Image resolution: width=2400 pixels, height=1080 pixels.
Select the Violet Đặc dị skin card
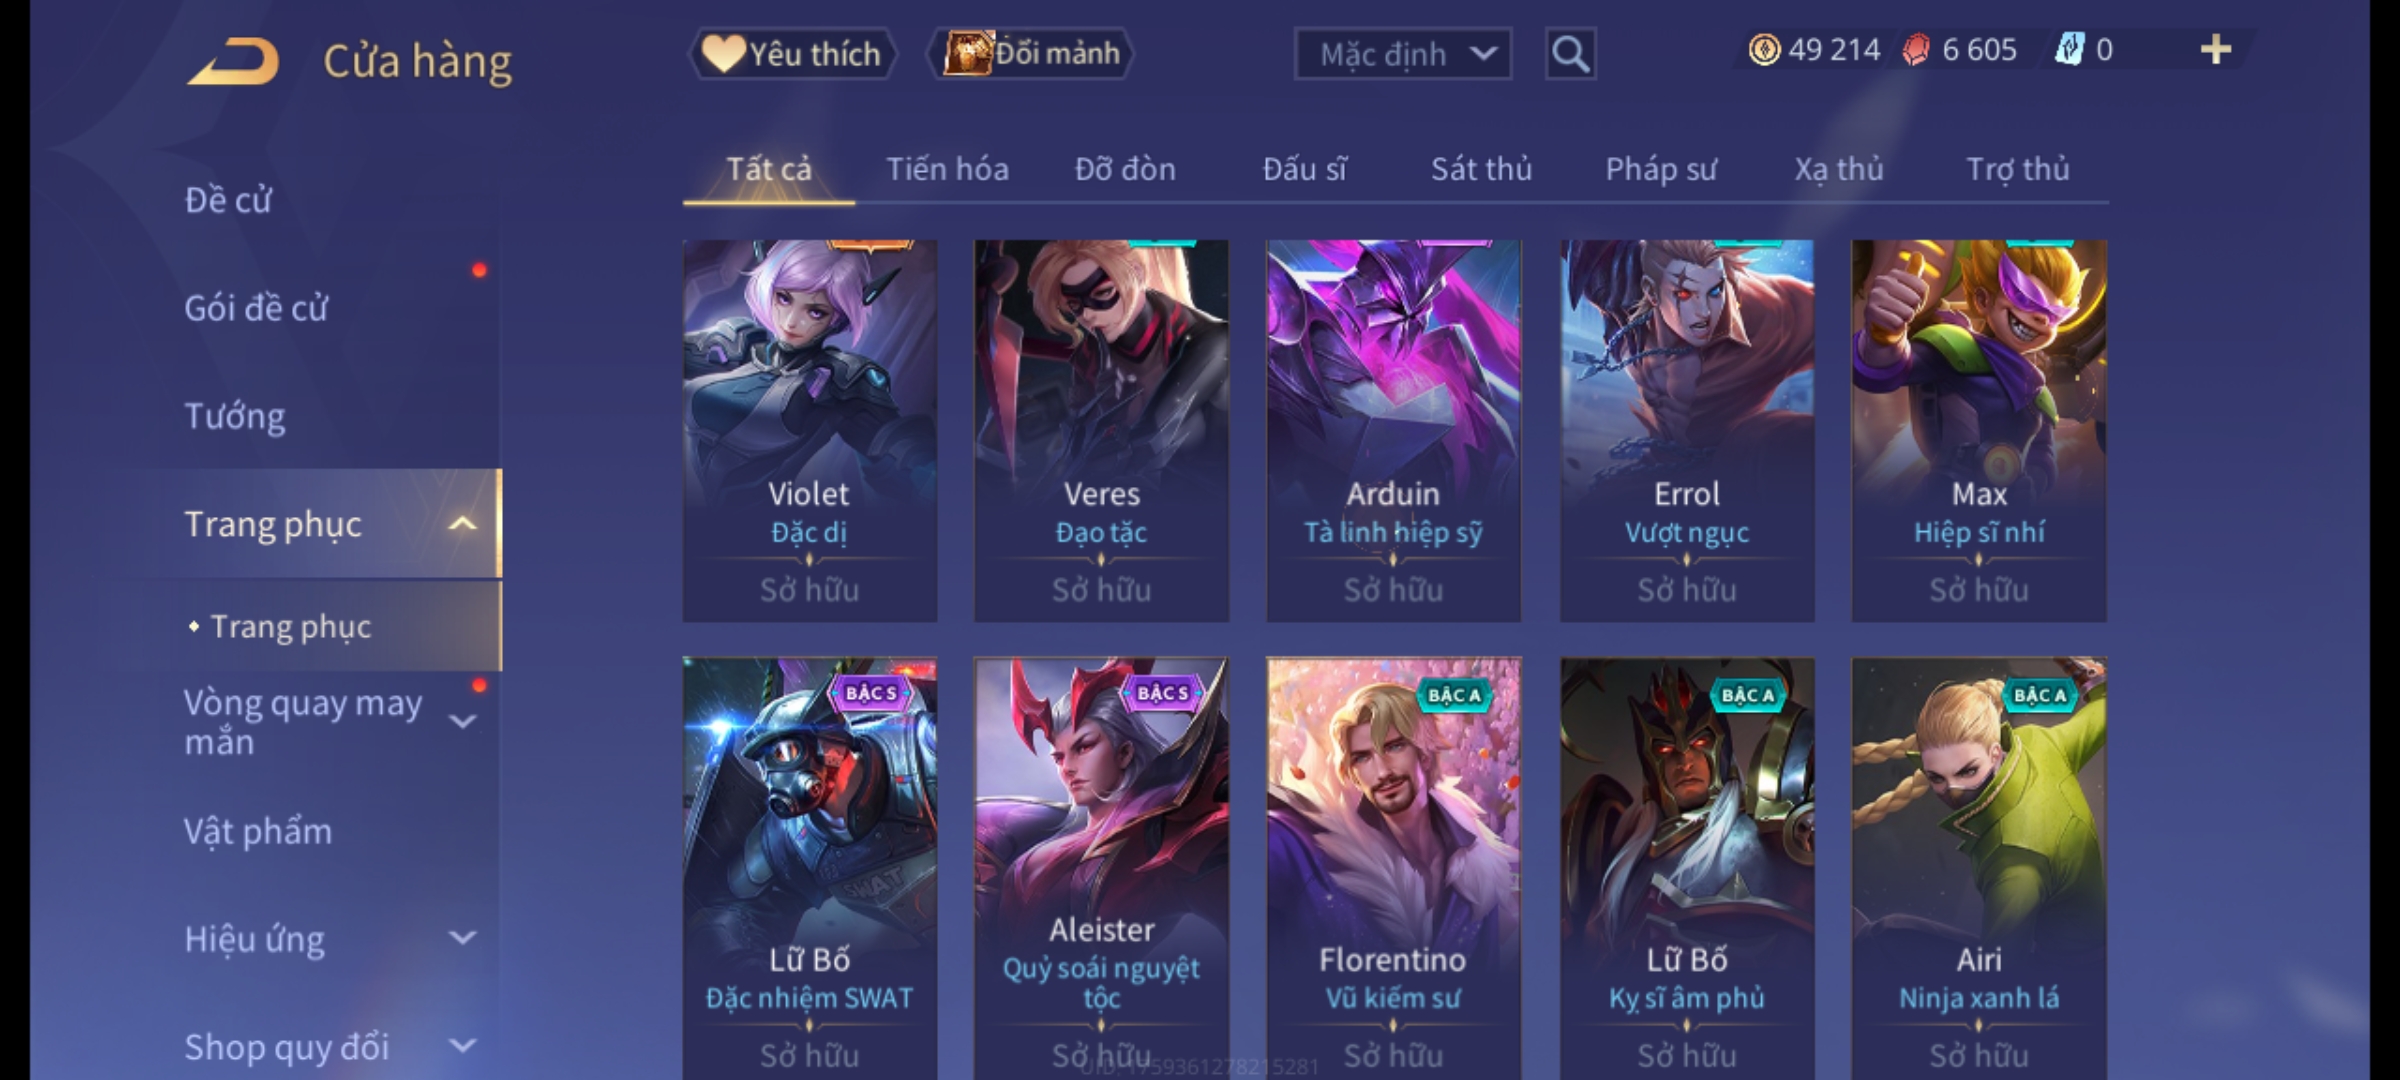pyautogui.click(x=810, y=431)
